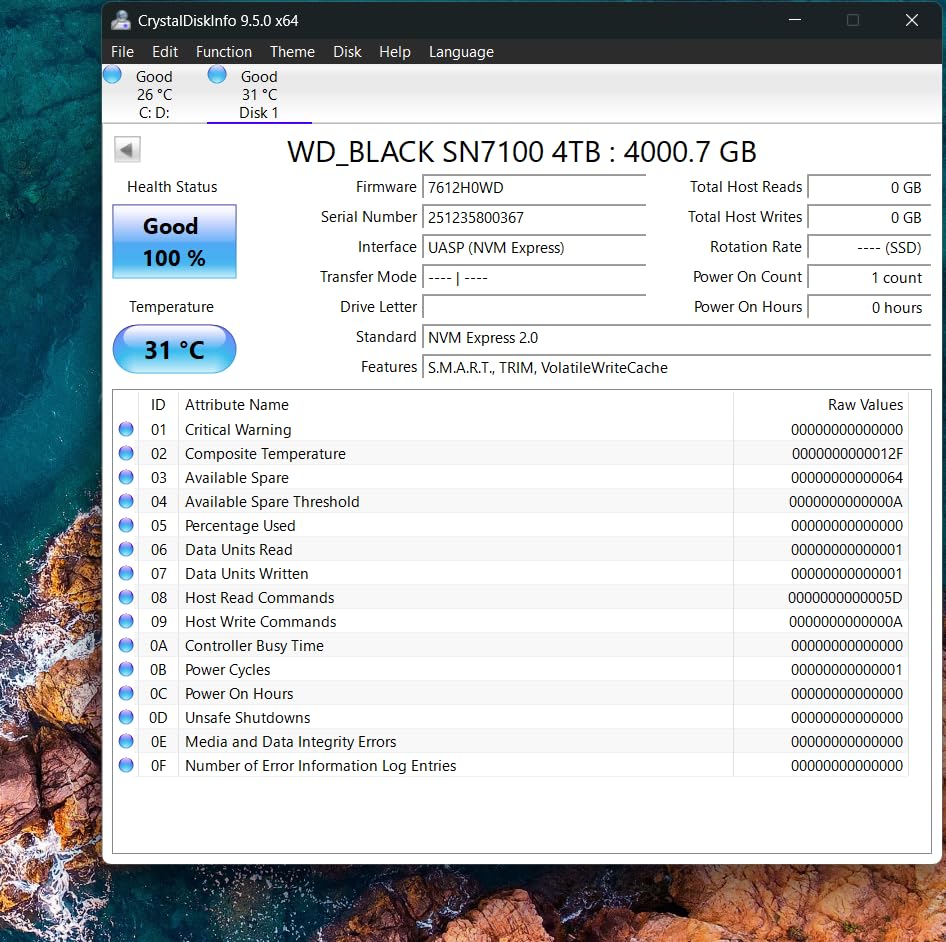Open the Language menu
Viewport: 946px width, 942px height.
click(x=461, y=51)
